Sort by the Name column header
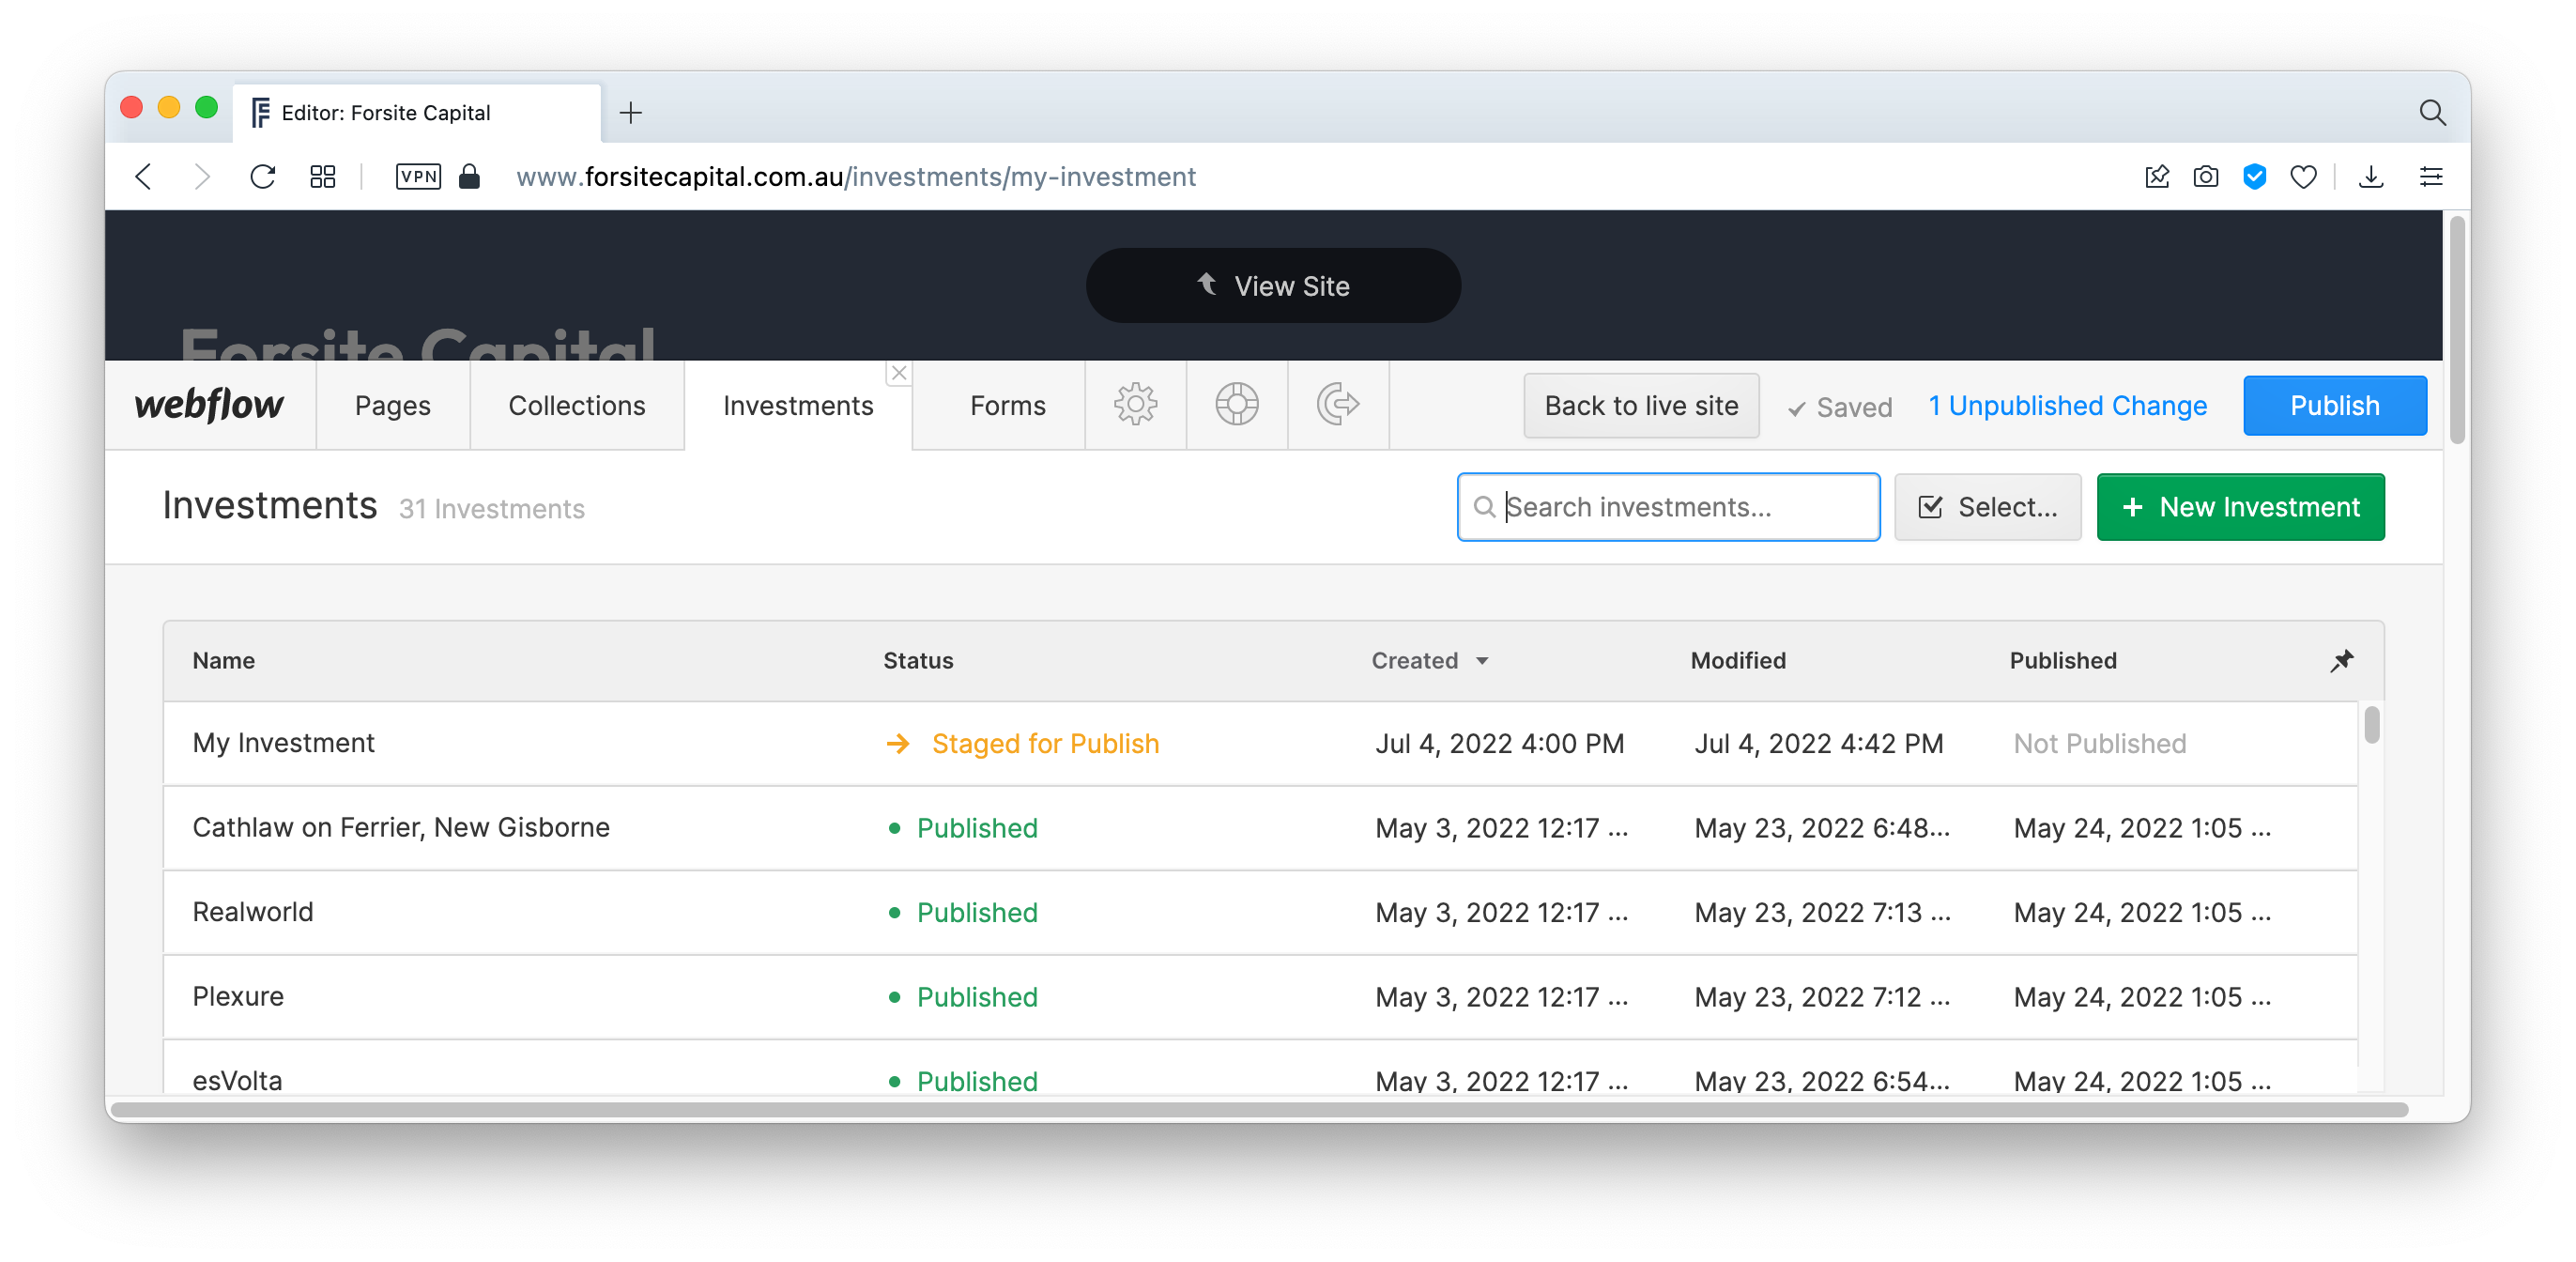 (224, 660)
